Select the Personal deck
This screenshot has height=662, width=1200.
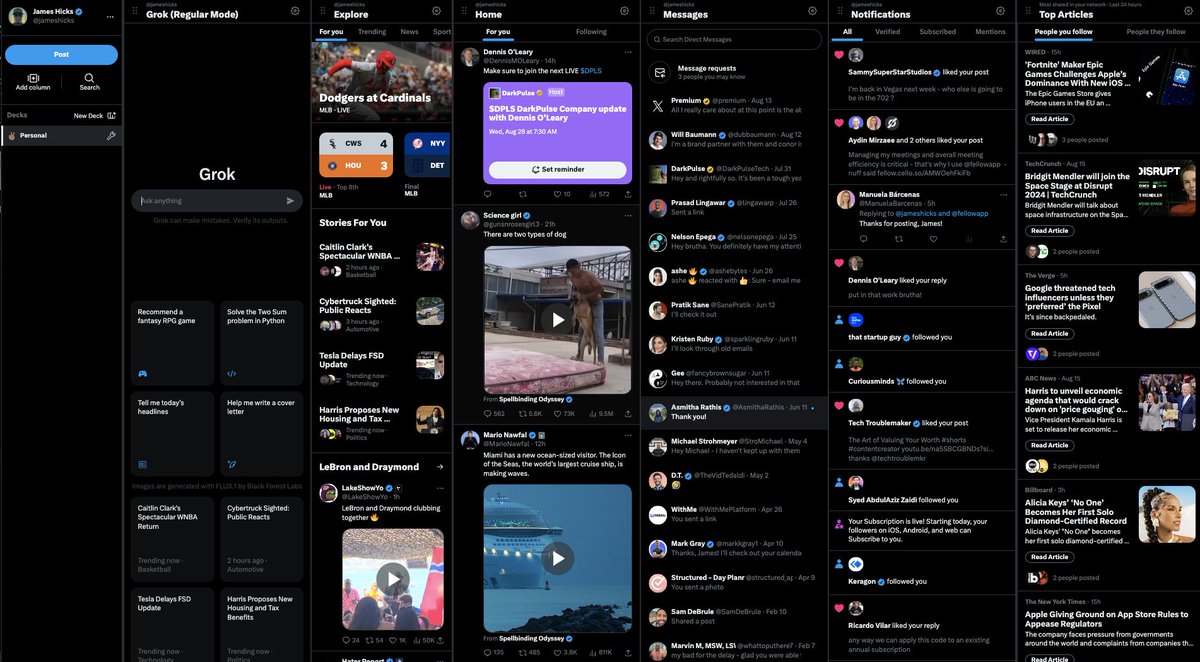[61, 135]
